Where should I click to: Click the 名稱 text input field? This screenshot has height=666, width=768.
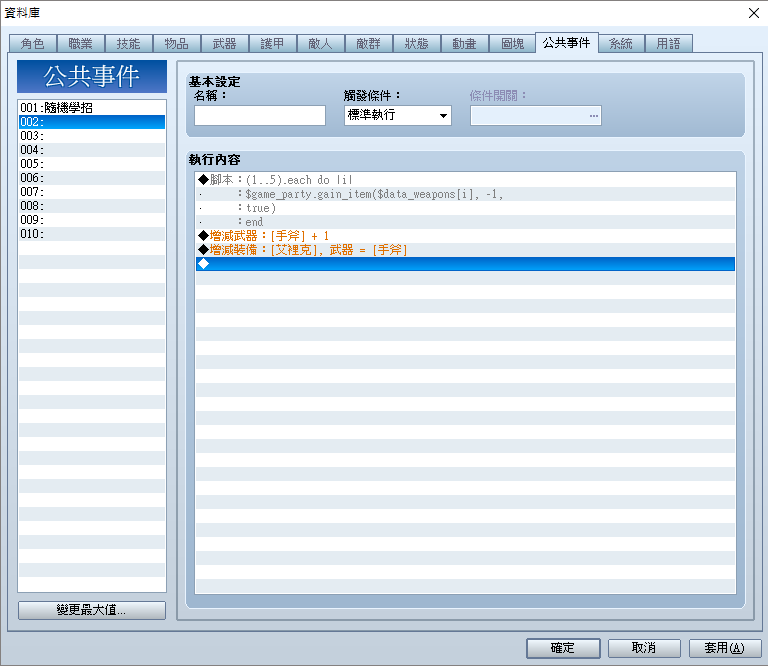[x=260, y=116]
